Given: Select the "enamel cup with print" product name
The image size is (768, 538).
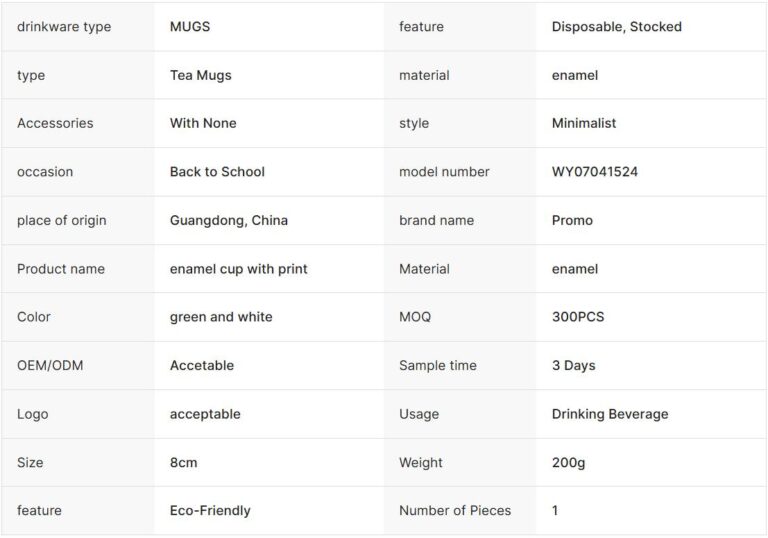Looking at the screenshot, I should point(238,269).
